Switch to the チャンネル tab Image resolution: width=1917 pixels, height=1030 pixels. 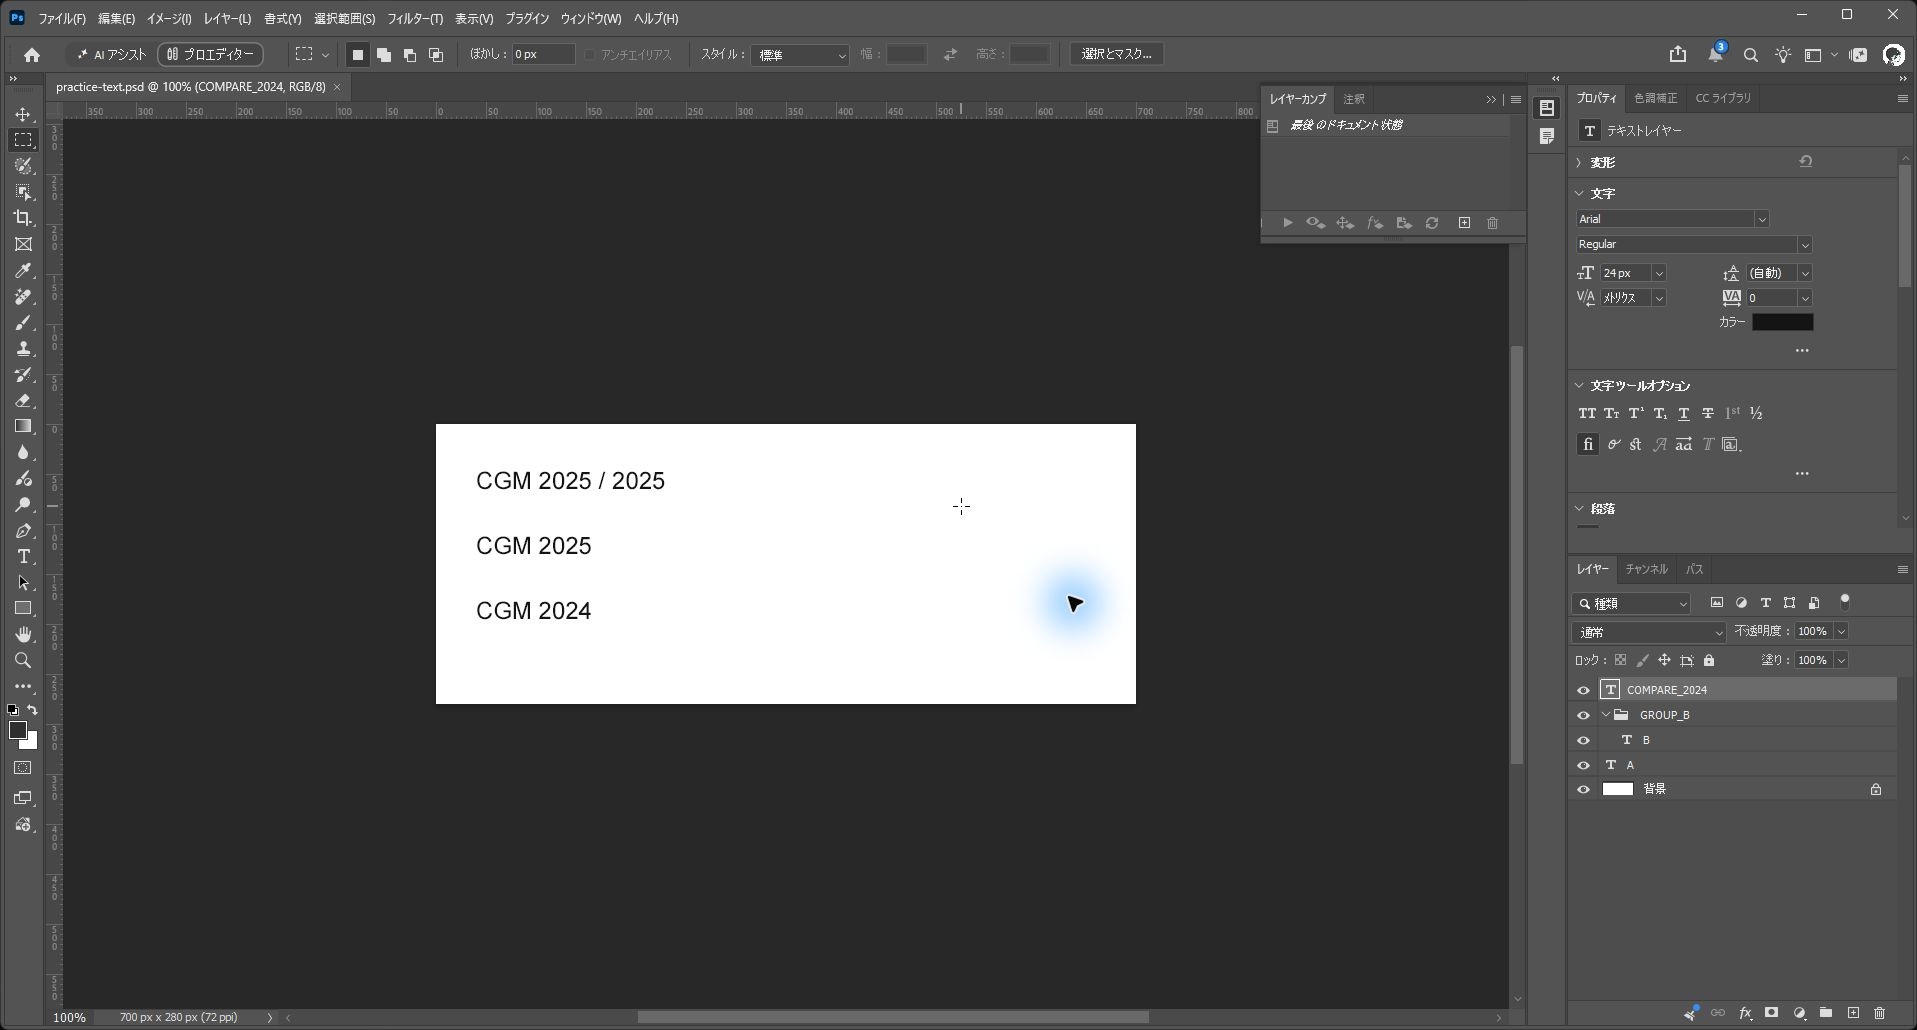pos(1646,569)
